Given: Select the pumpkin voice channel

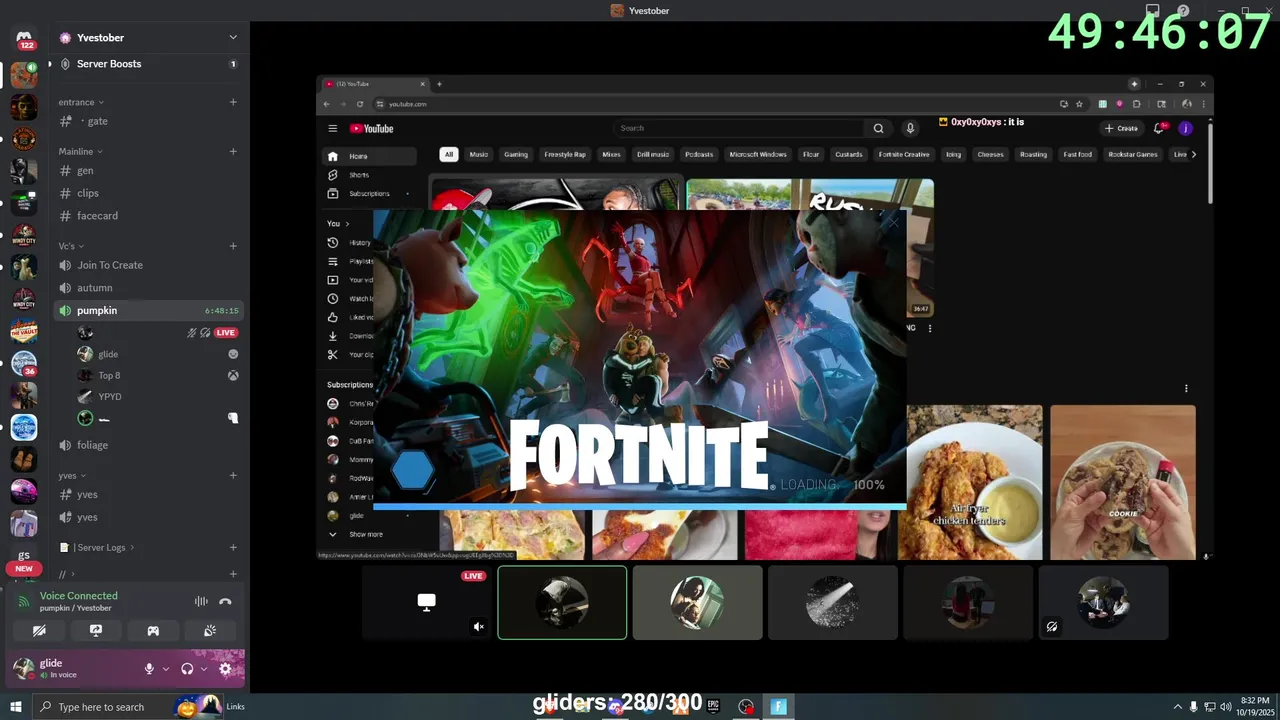Looking at the screenshot, I should tap(149, 311).
